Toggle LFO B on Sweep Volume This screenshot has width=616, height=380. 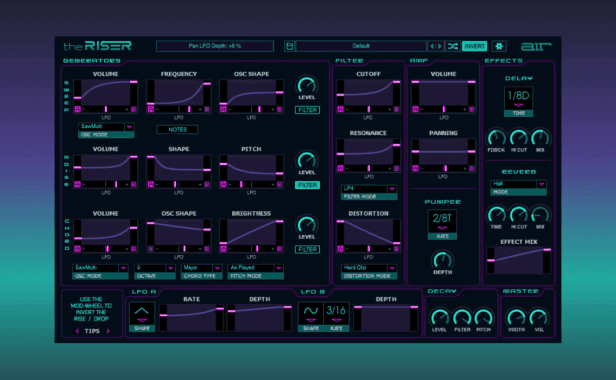coord(134,109)
